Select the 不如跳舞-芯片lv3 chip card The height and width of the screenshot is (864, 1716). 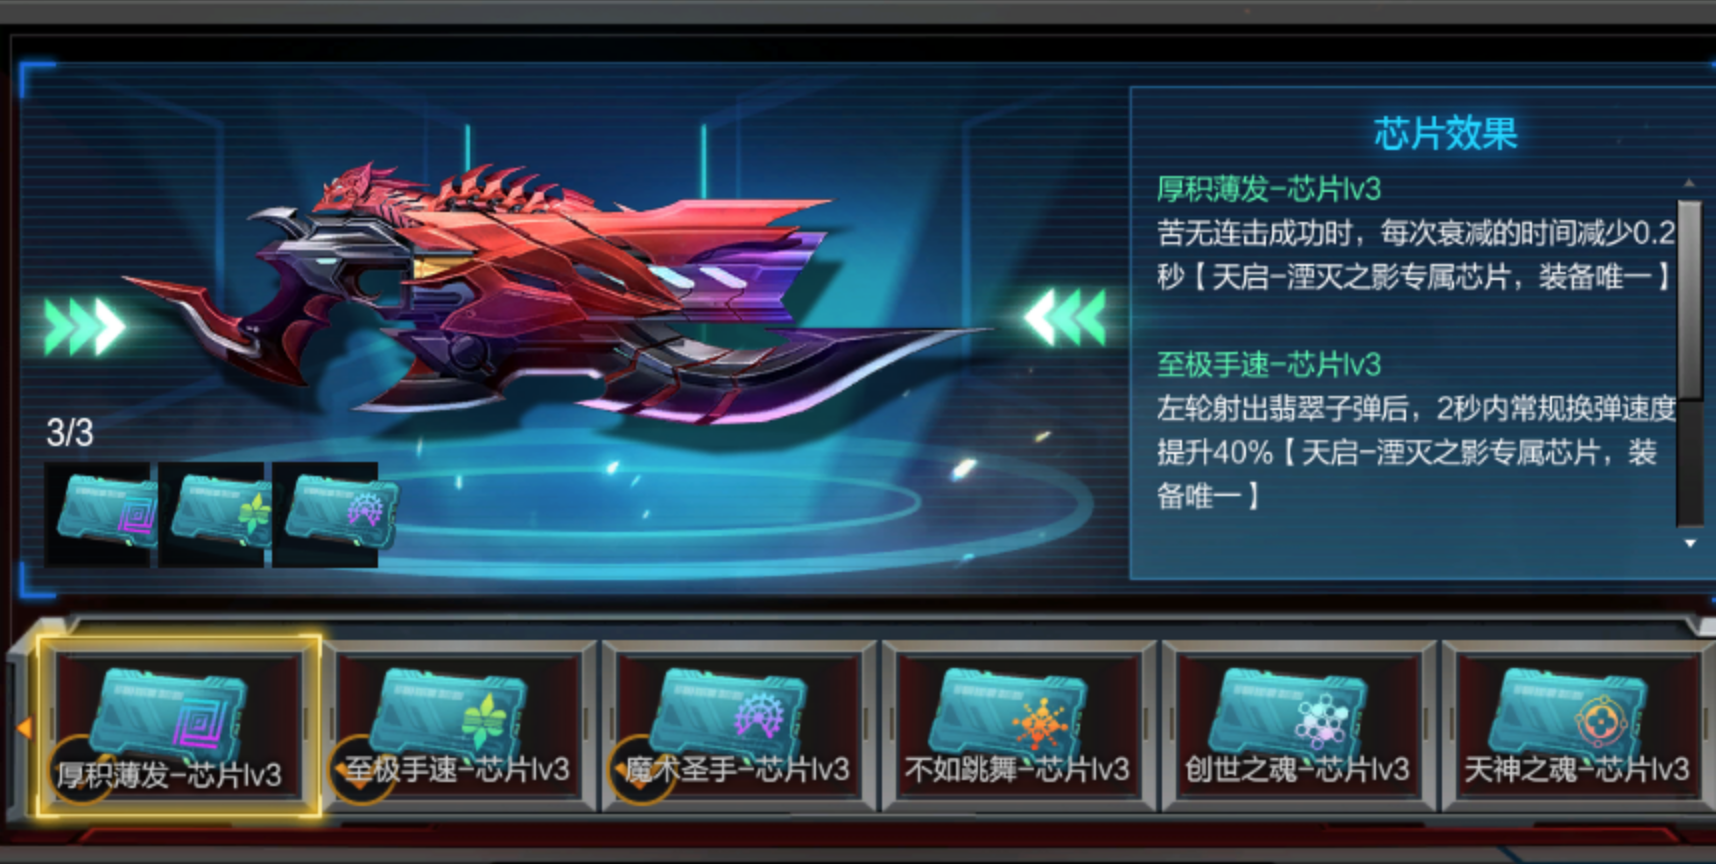pos(1019,726)
